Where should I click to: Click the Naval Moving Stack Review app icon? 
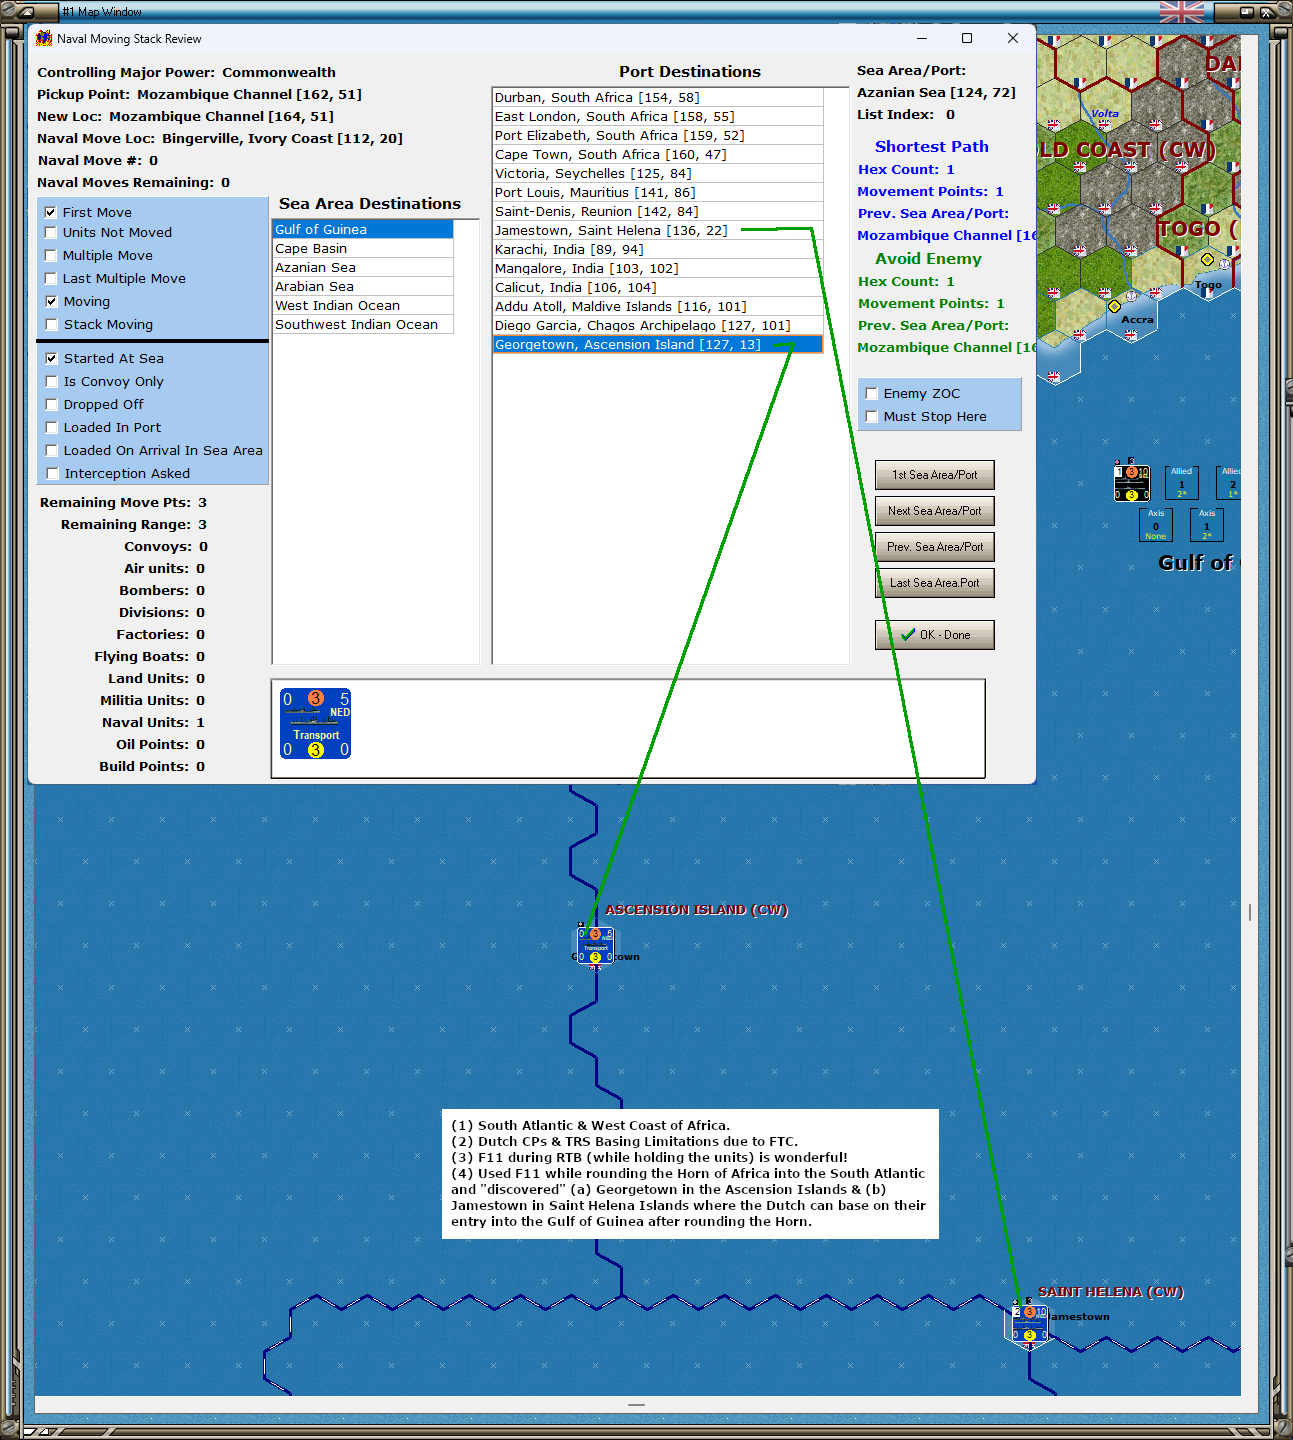pyautogui.click(x=44, y=38)
